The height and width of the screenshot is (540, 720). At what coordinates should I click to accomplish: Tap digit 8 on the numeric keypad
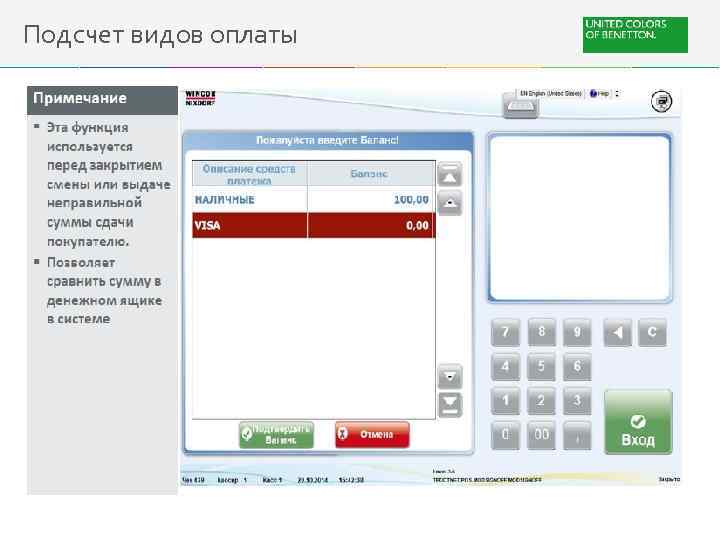click(x=541, y=332)
